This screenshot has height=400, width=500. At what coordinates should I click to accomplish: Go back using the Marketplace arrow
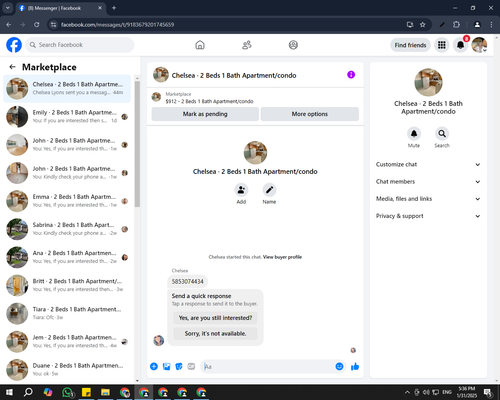pyautogui.click(x=13, y=67)
